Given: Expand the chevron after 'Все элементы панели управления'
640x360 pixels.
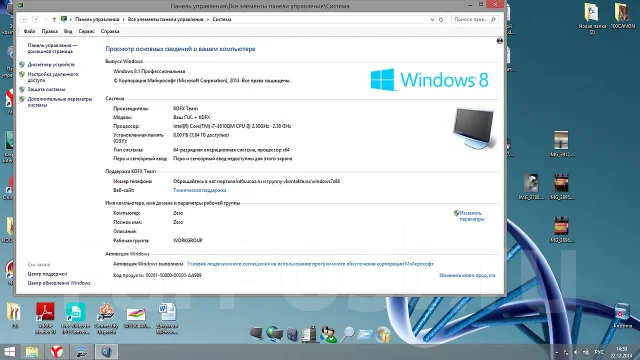Looking at the screenshot, I should [208, 19].
